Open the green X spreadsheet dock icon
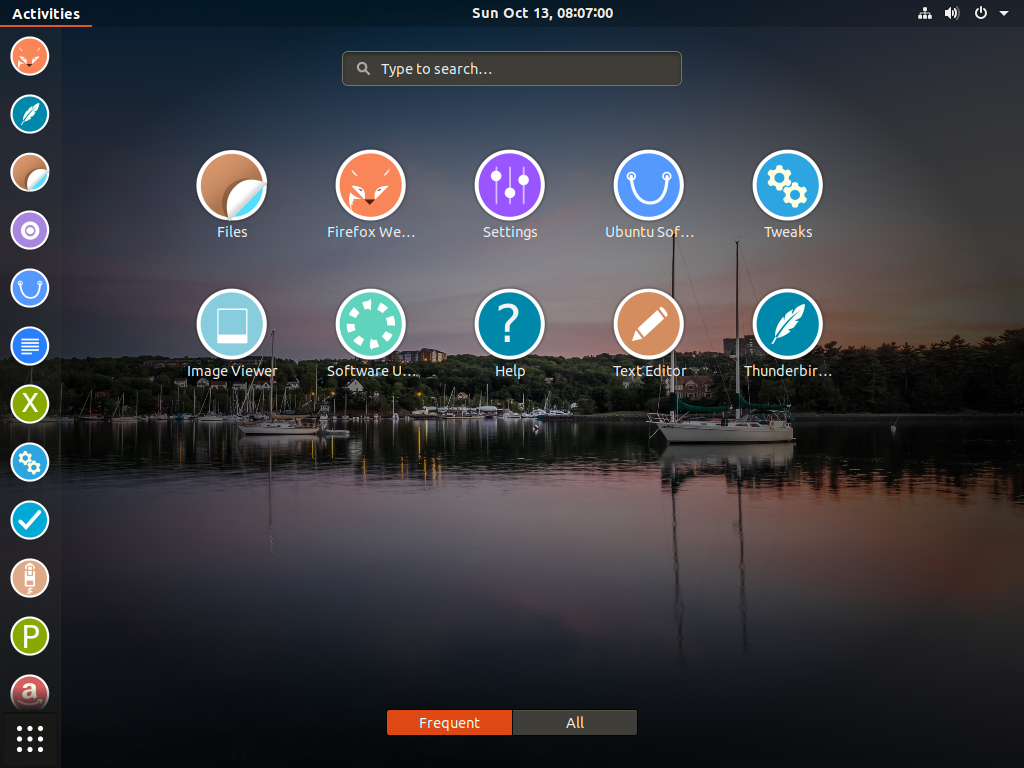The width and height of the screenshot is (1024, 768). click(x=29, y=404)
